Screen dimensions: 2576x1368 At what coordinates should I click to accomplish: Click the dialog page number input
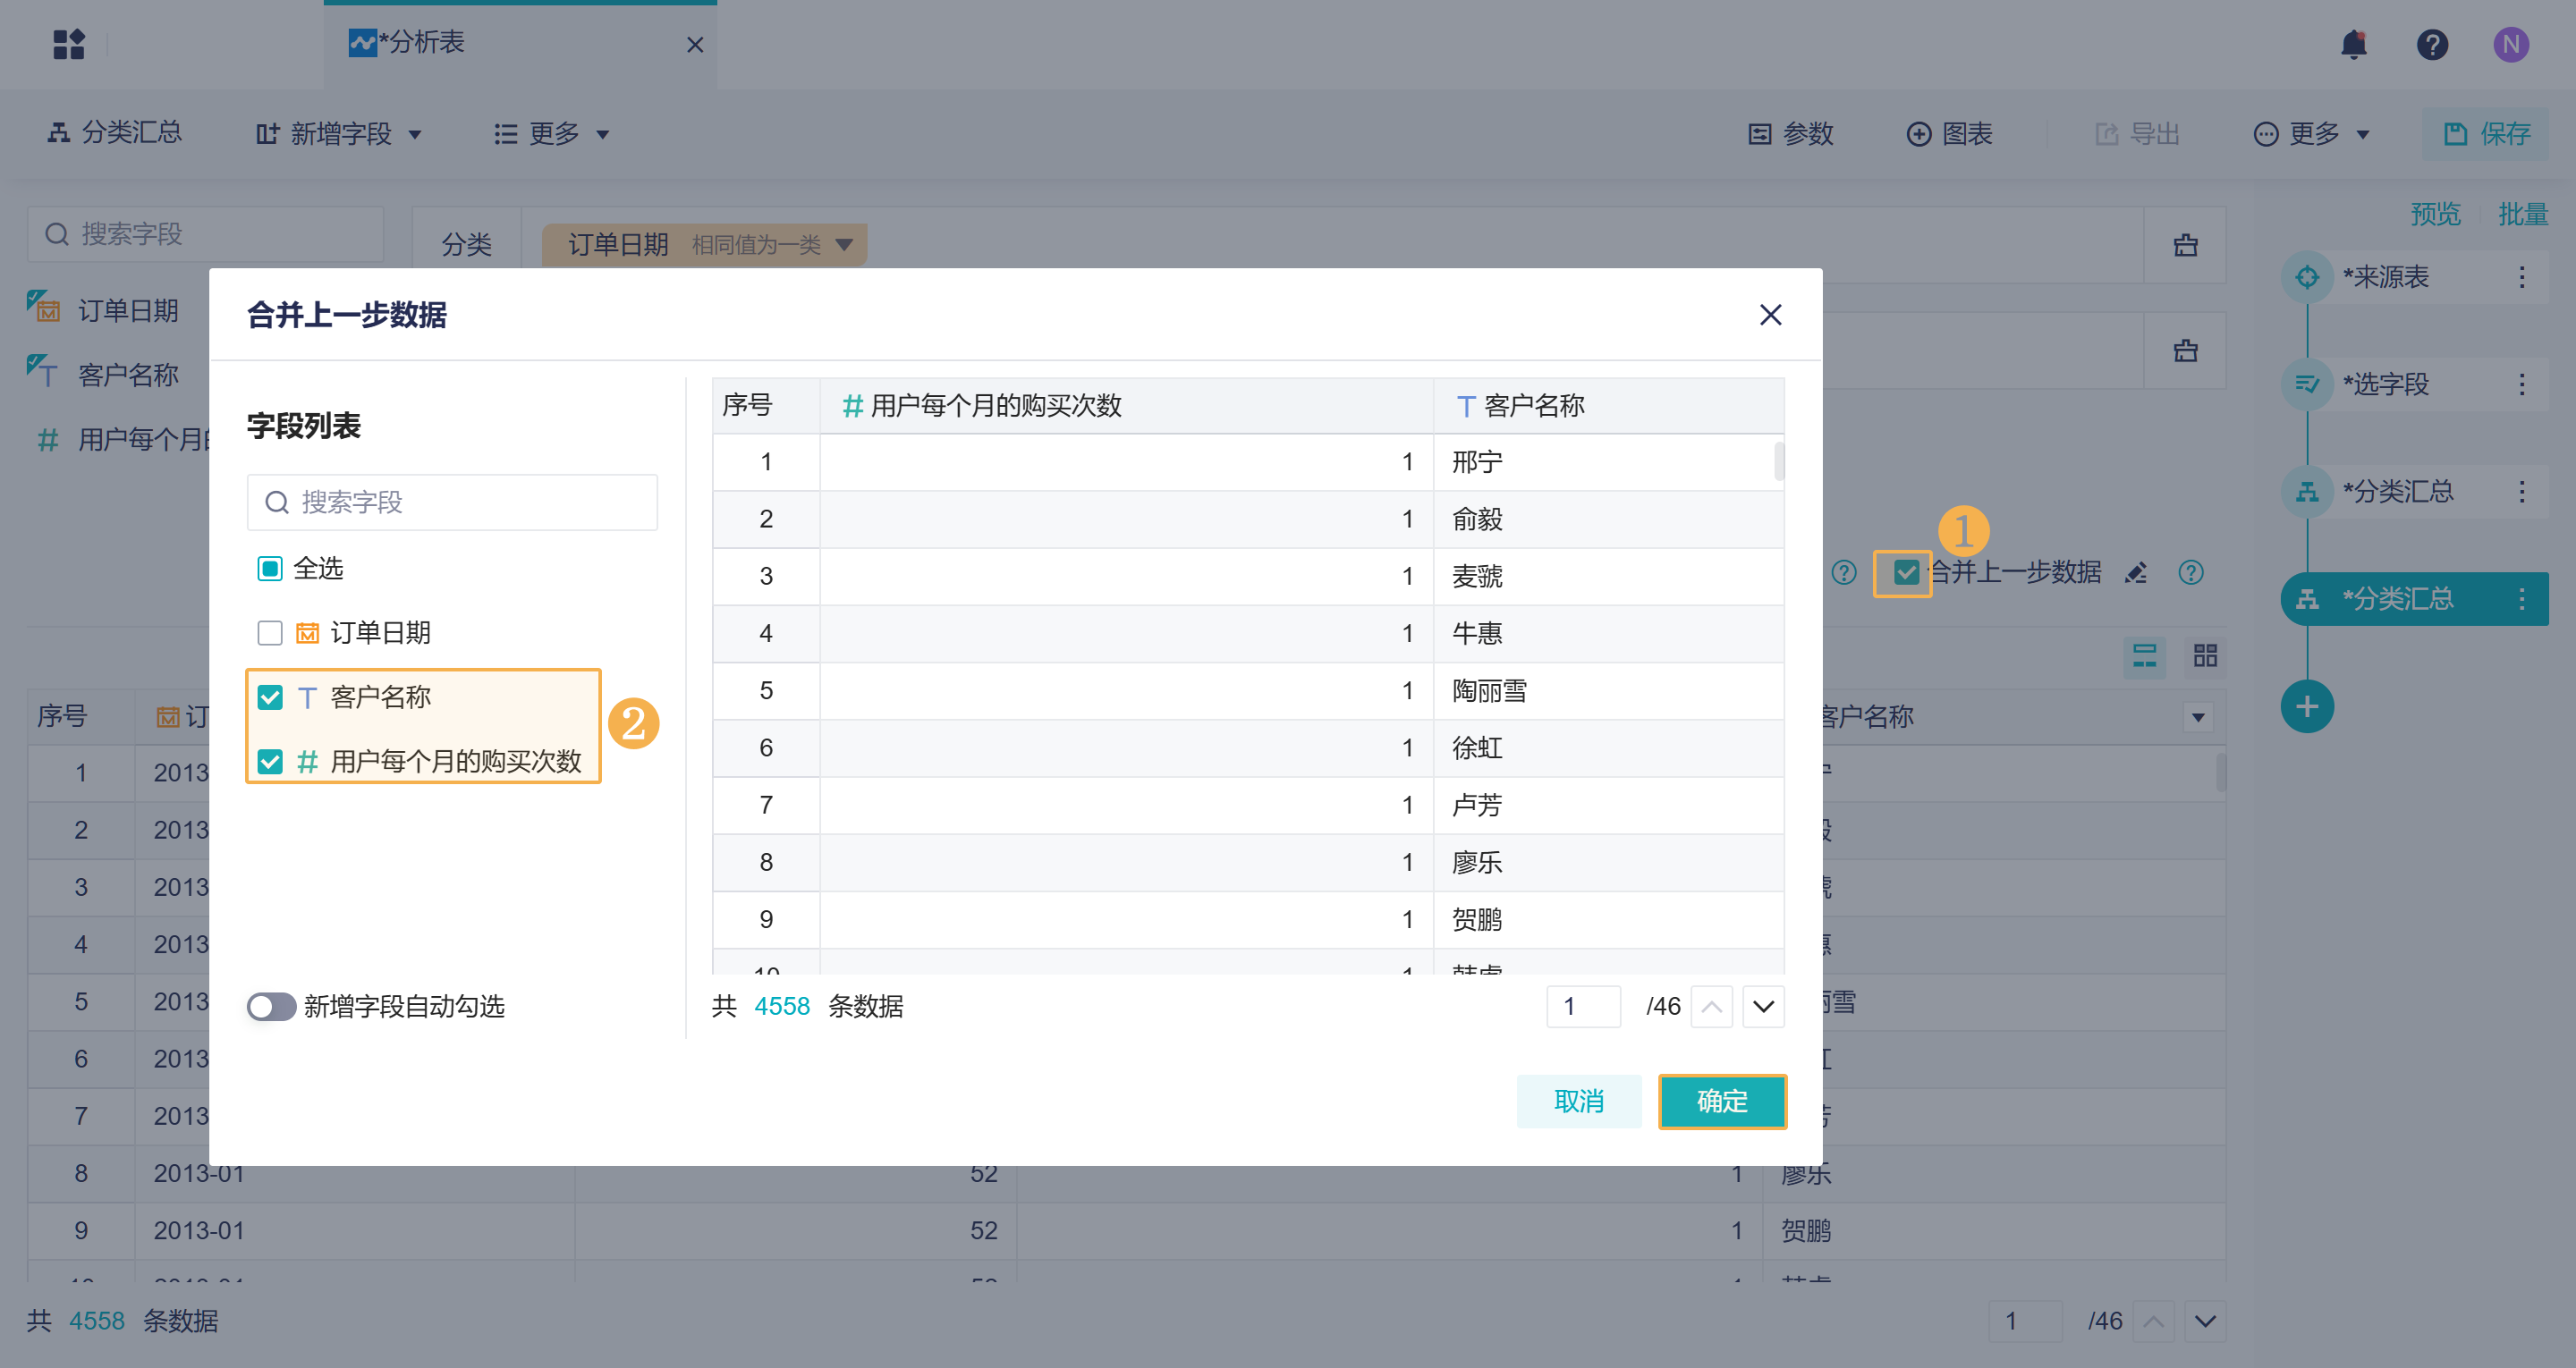[x=1583, y=1006]
